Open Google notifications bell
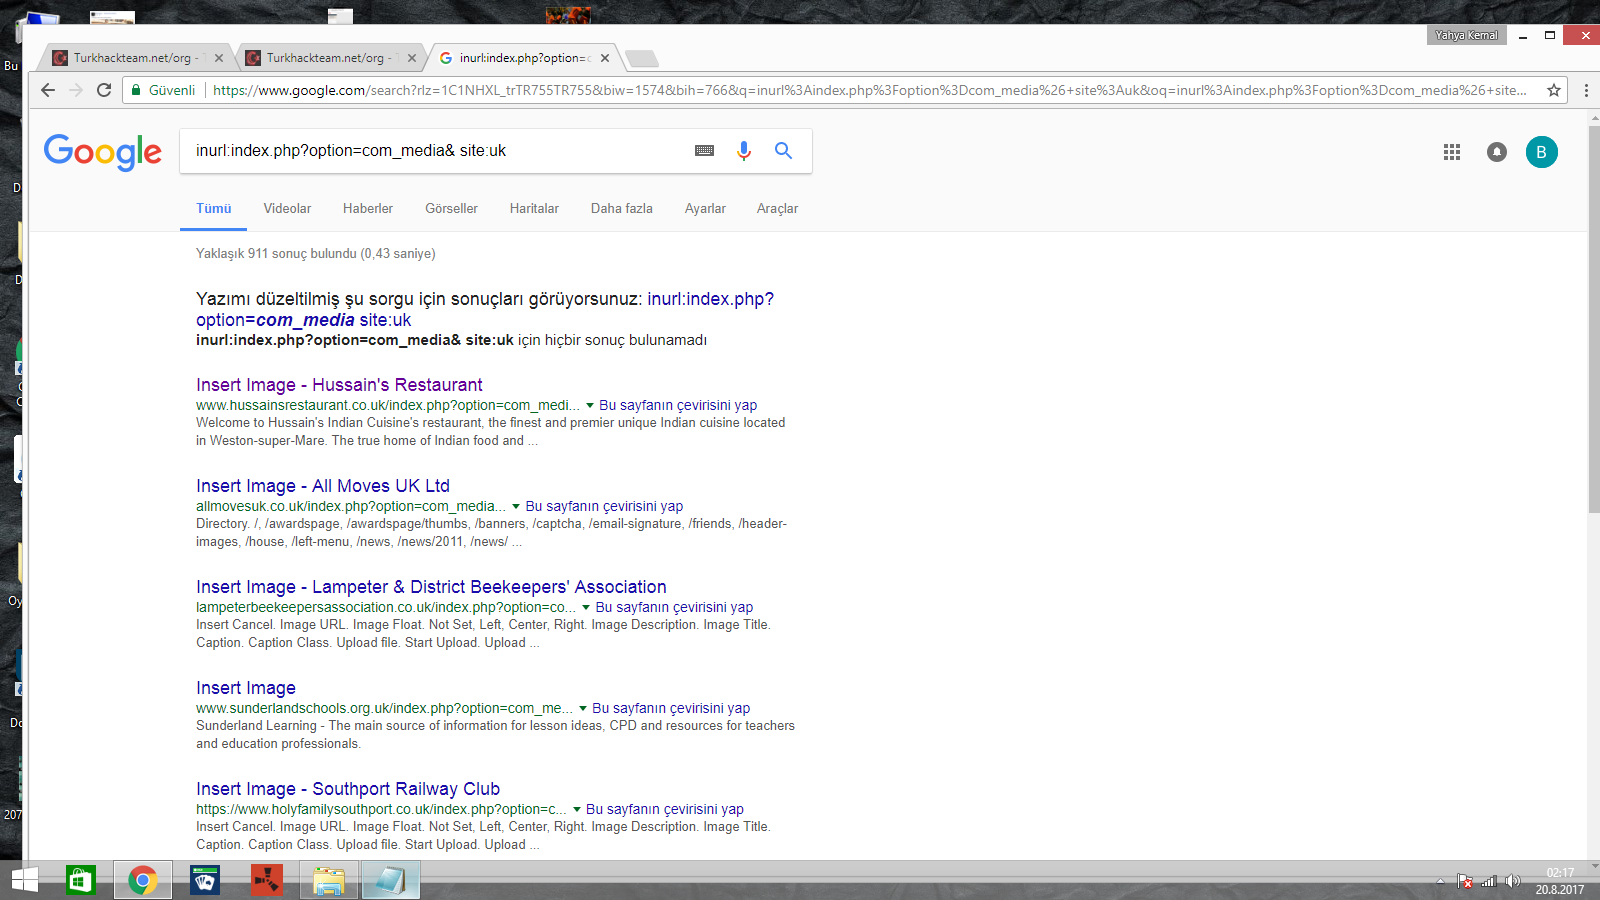Screen dimensions: 1600x900 [x=1497, y=152]
